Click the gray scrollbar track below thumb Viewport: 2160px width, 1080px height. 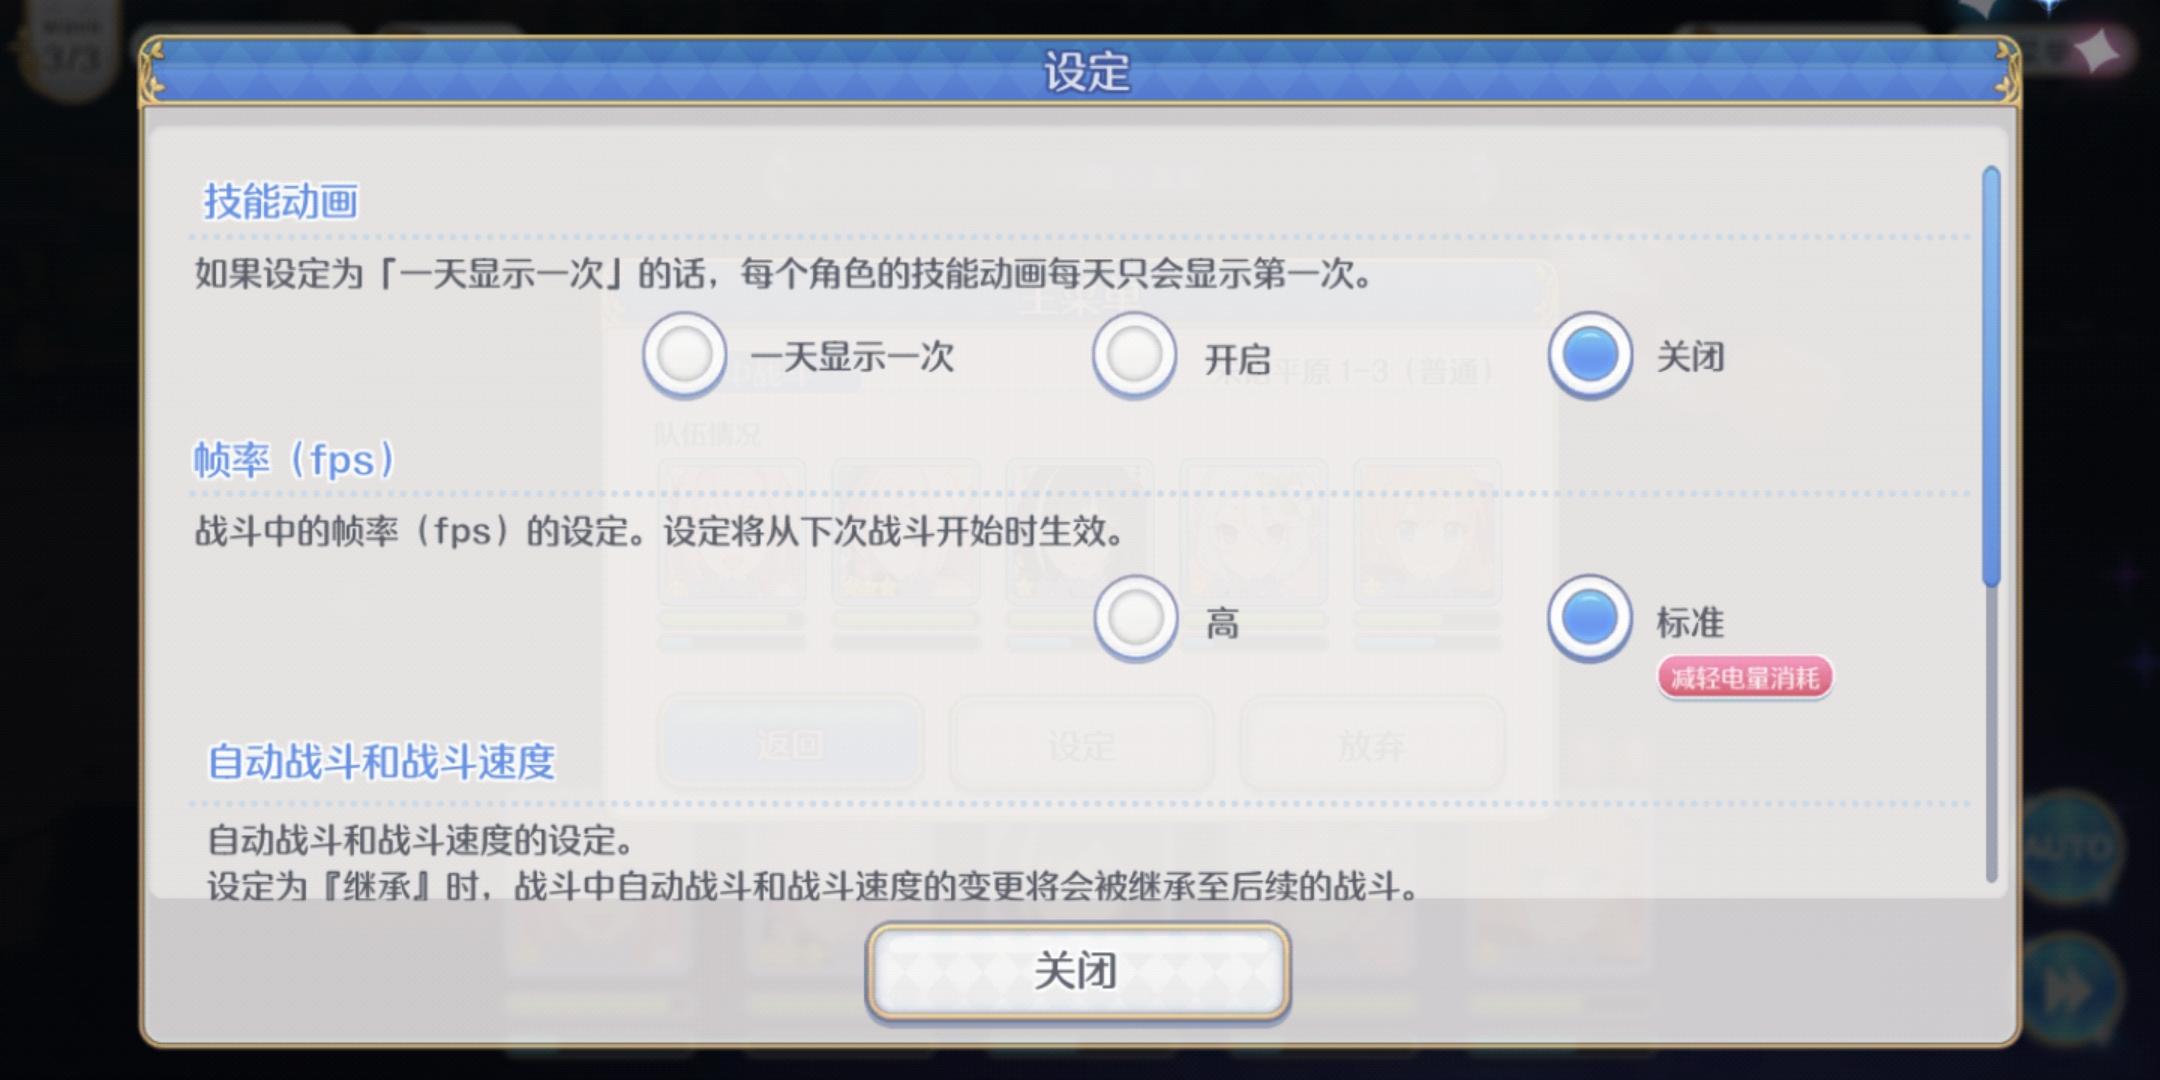pos(1991,733)
